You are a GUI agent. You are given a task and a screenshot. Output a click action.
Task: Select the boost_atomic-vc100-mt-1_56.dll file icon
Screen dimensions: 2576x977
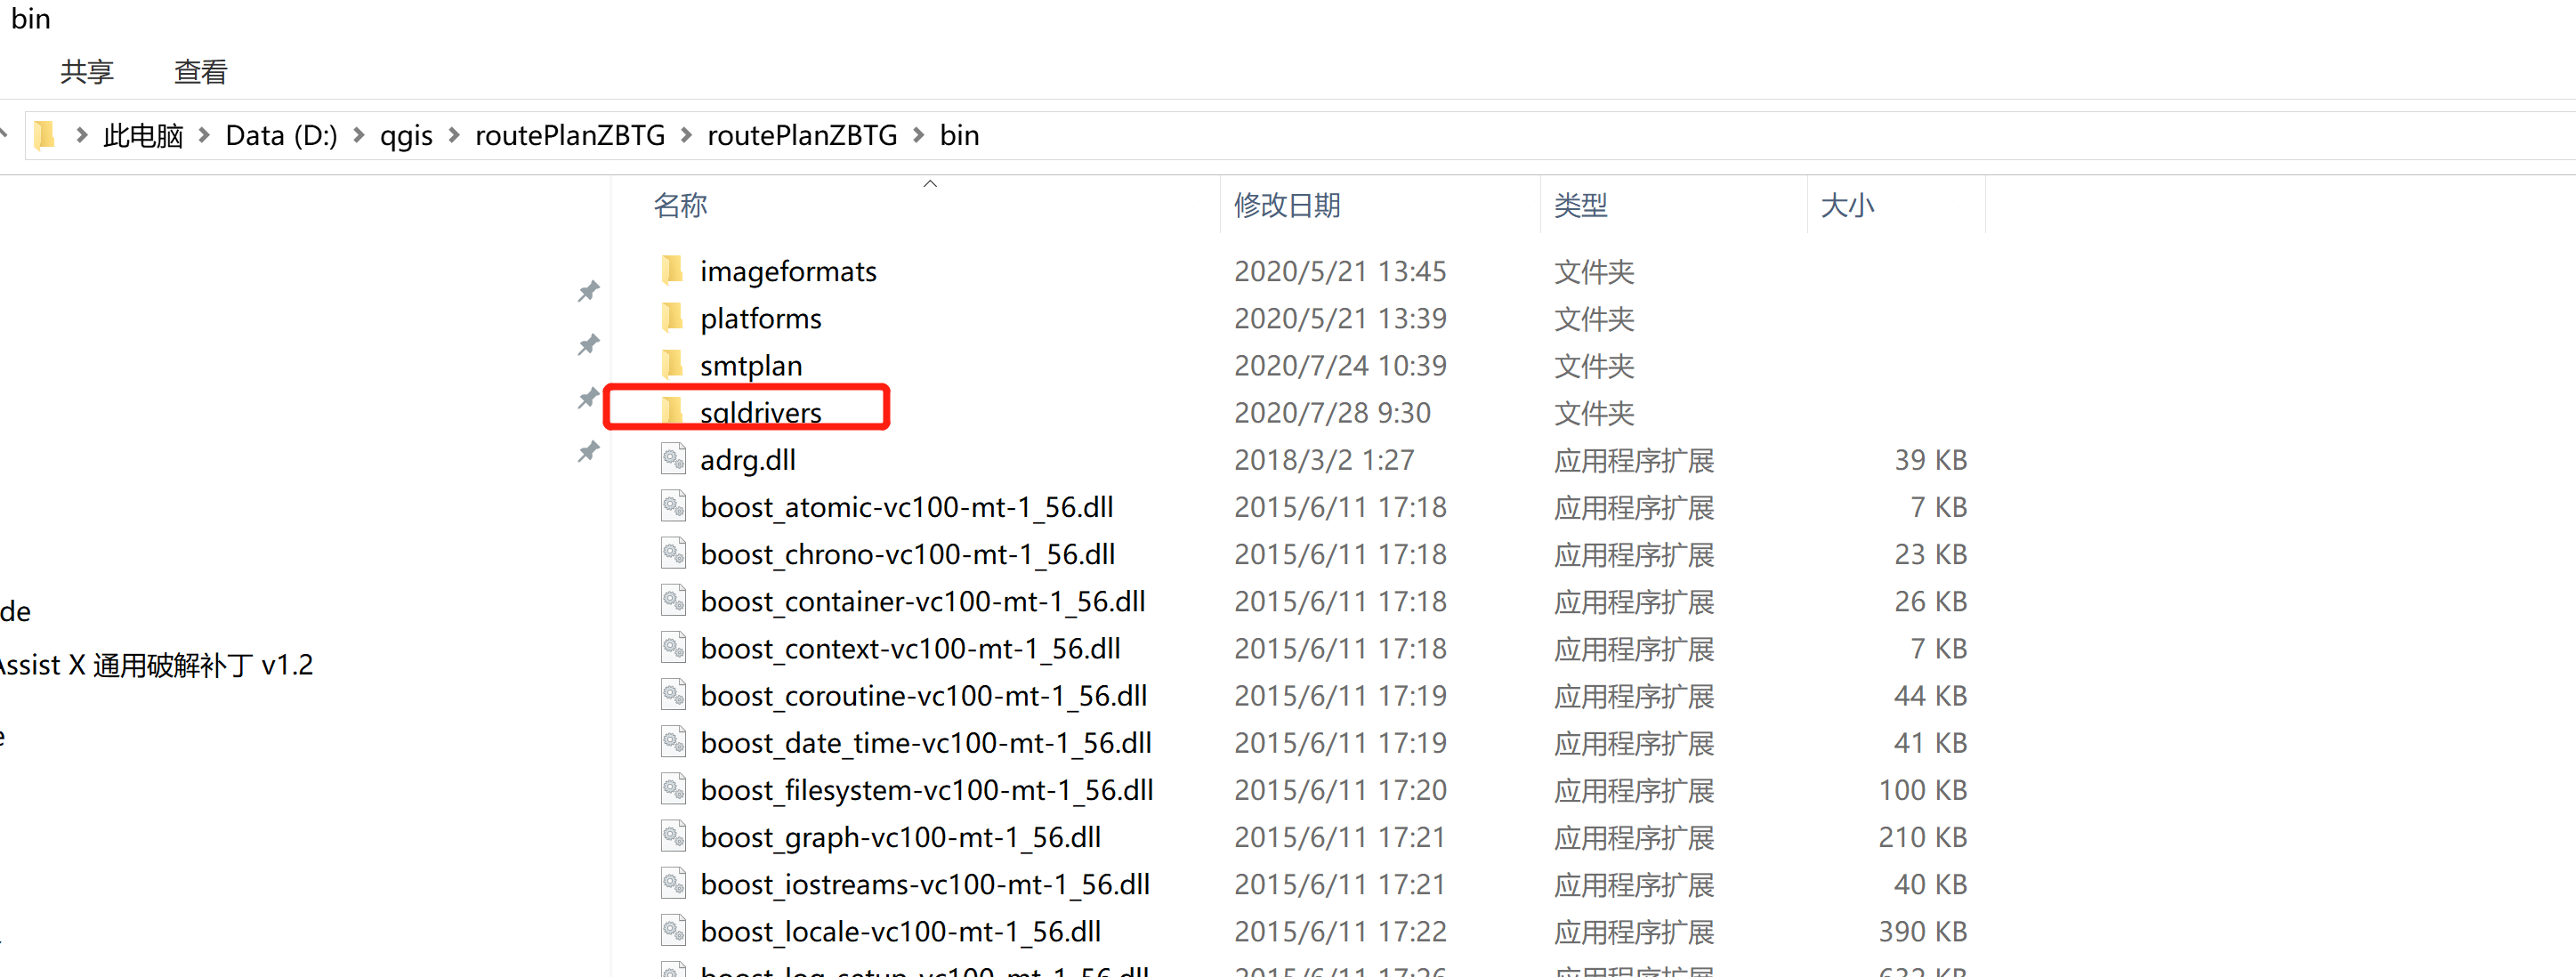(673, 506)
